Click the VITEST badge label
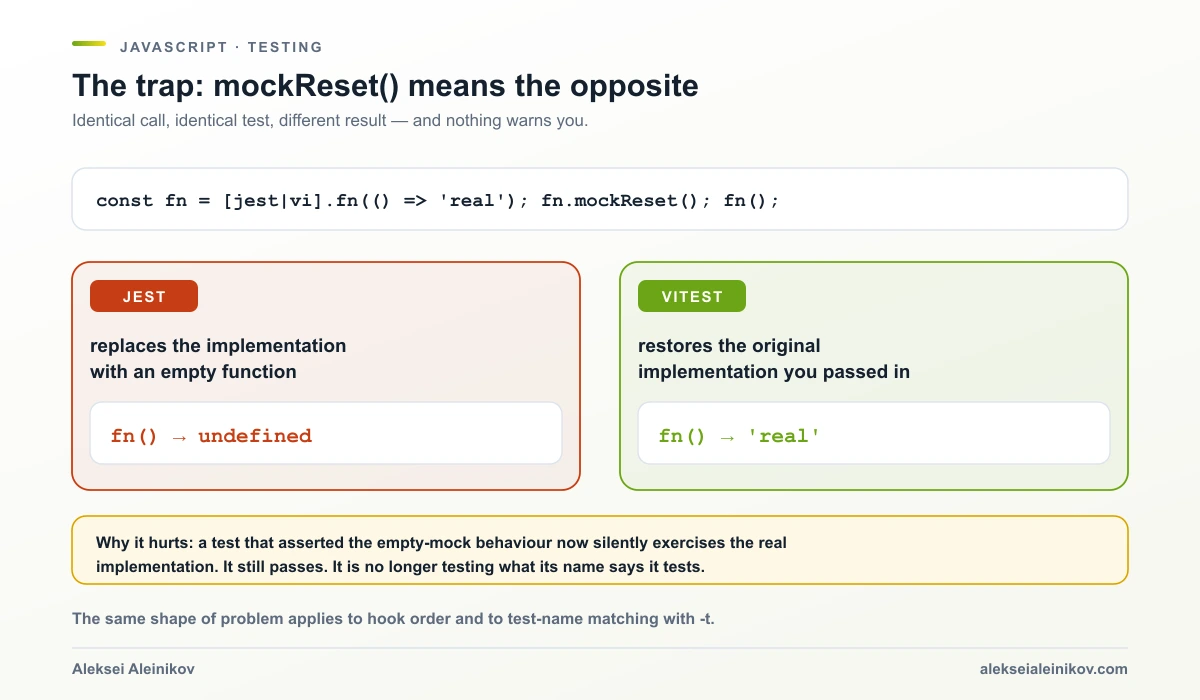 click(x=692, y=296)
